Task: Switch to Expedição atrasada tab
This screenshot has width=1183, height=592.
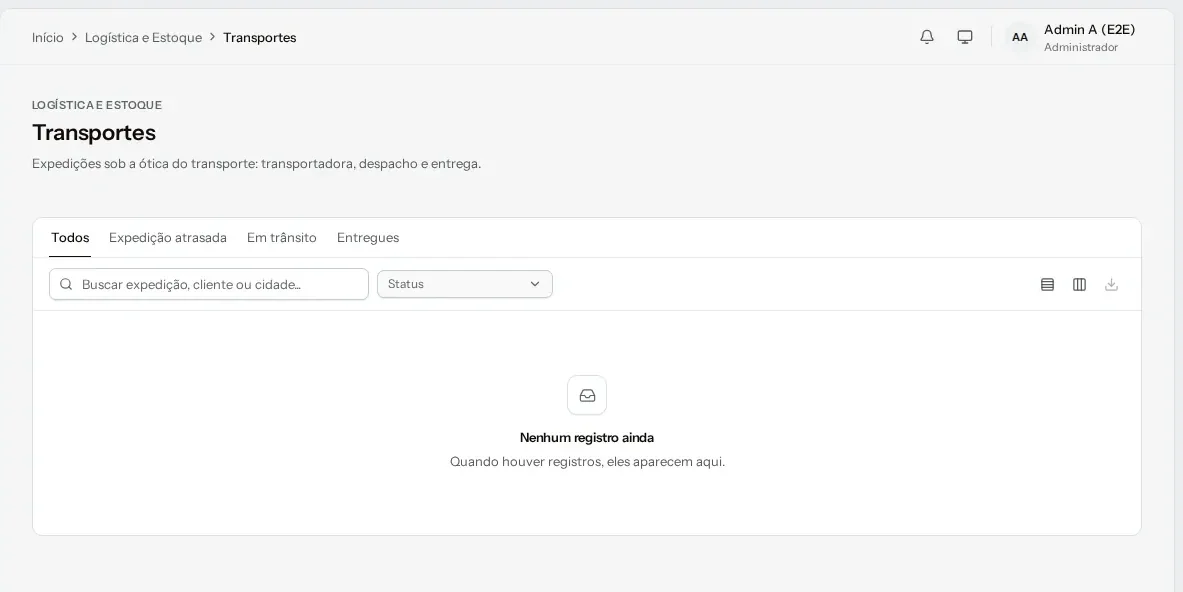Action: point(167,238)
